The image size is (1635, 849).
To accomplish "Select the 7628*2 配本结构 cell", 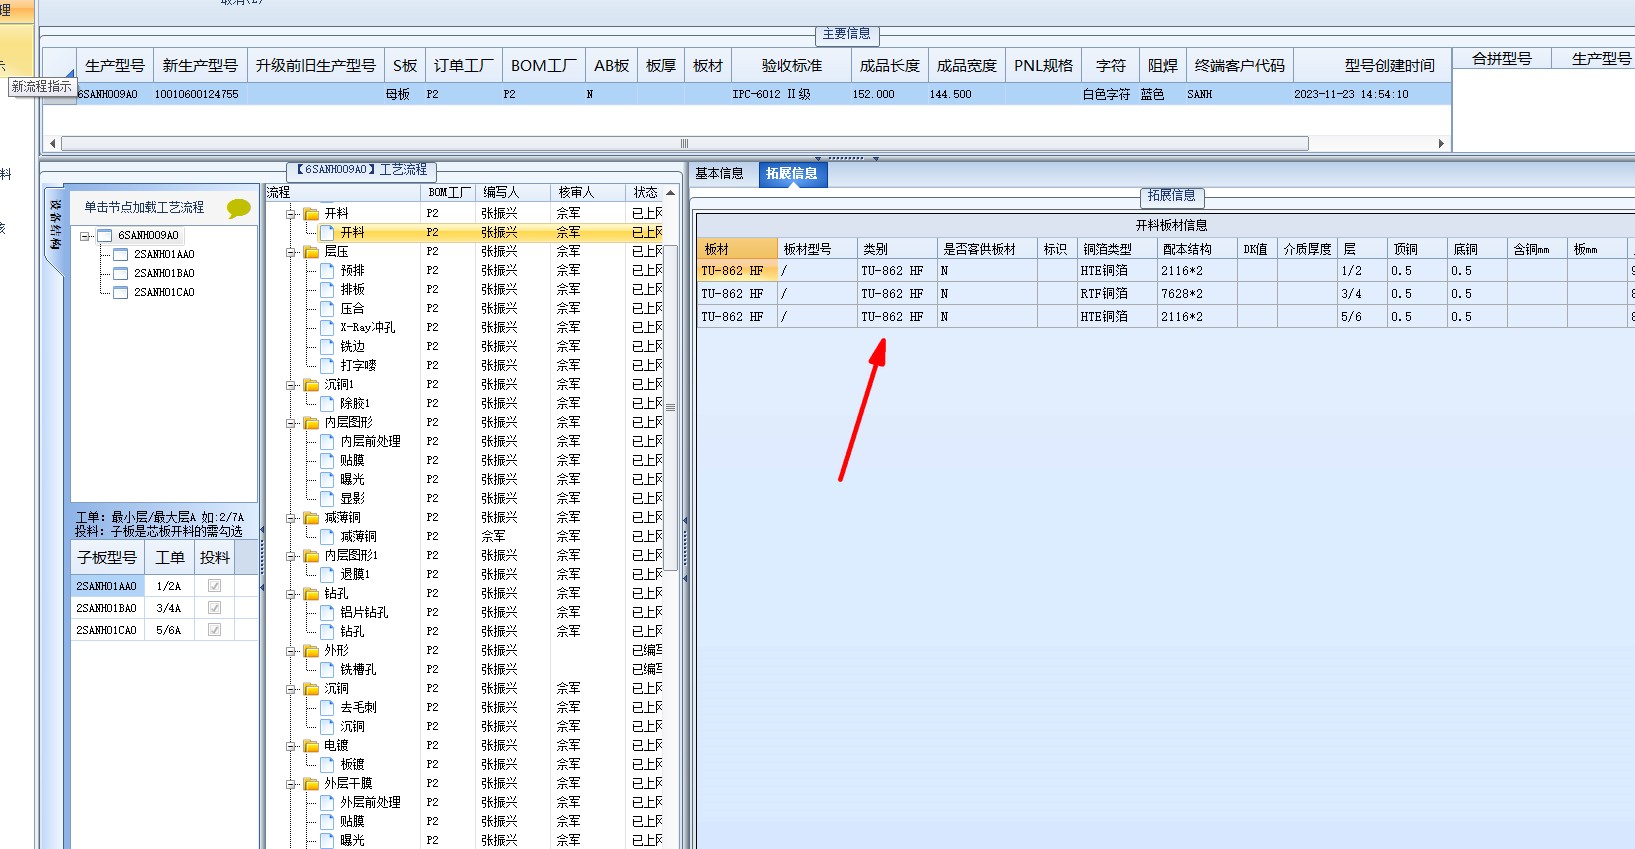I will 1197,294.
